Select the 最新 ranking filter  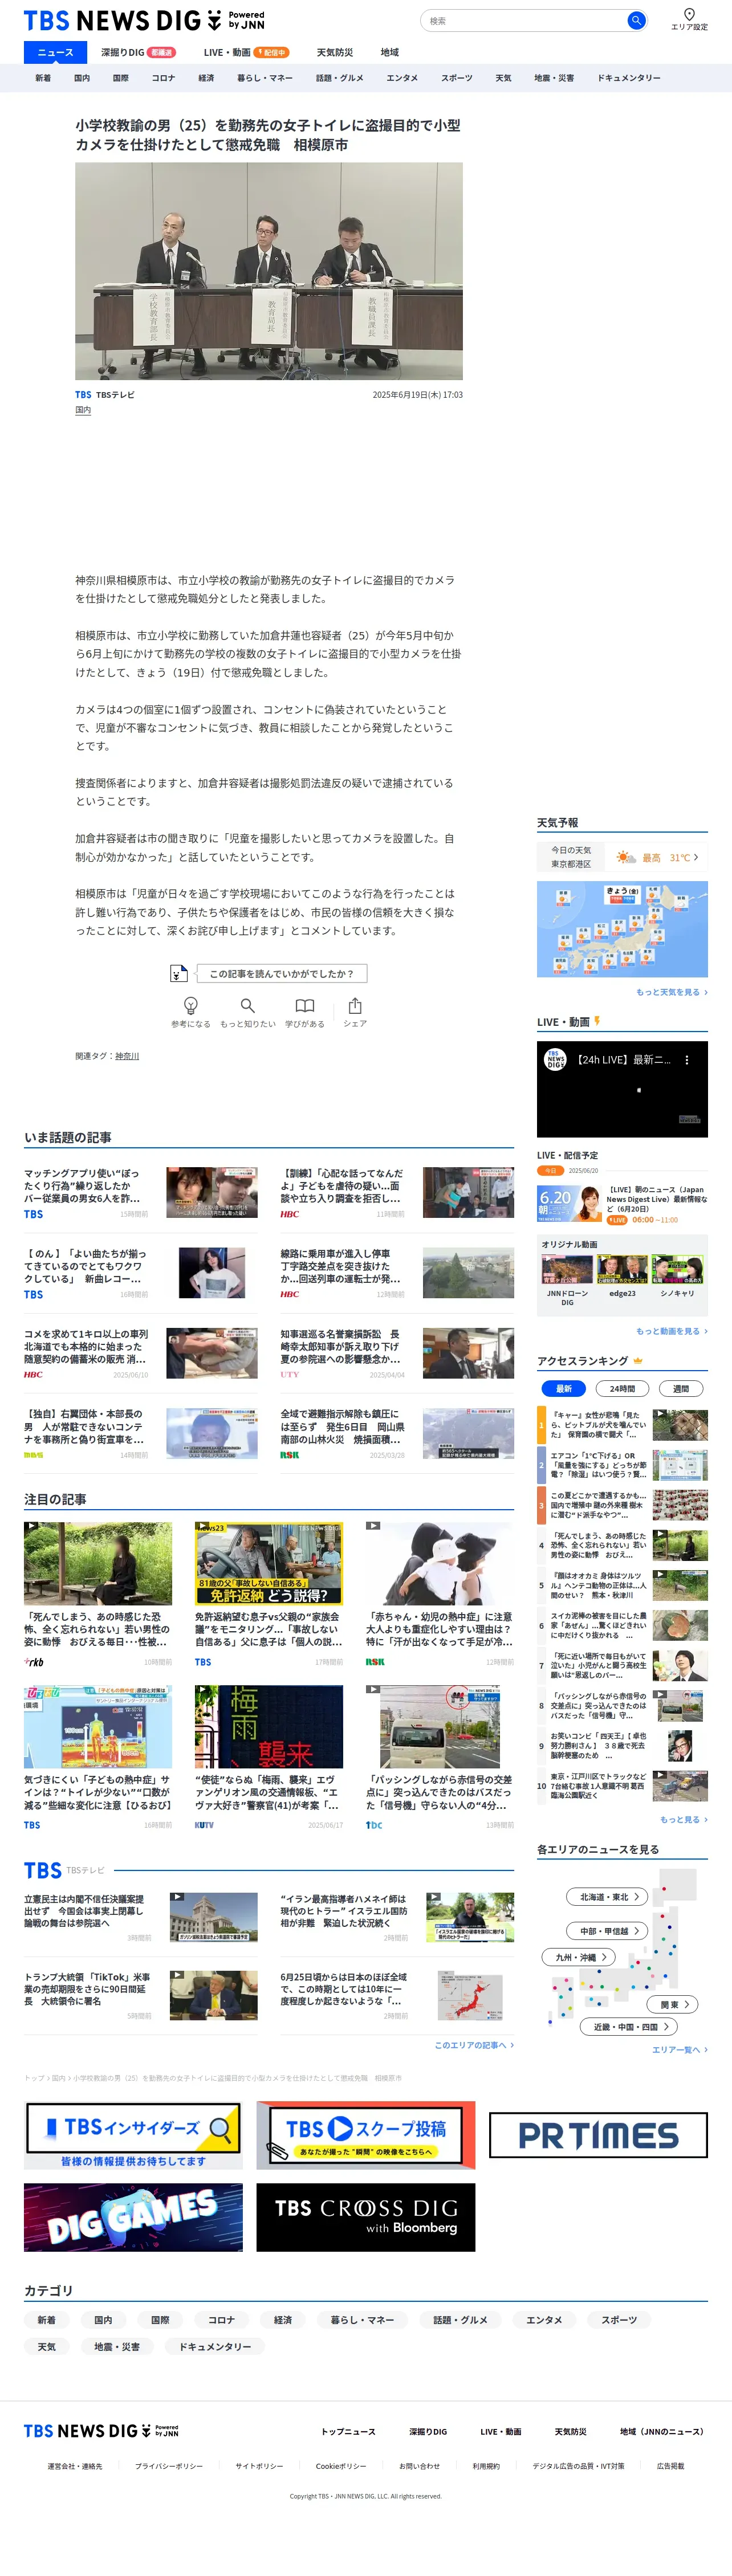564,1388
